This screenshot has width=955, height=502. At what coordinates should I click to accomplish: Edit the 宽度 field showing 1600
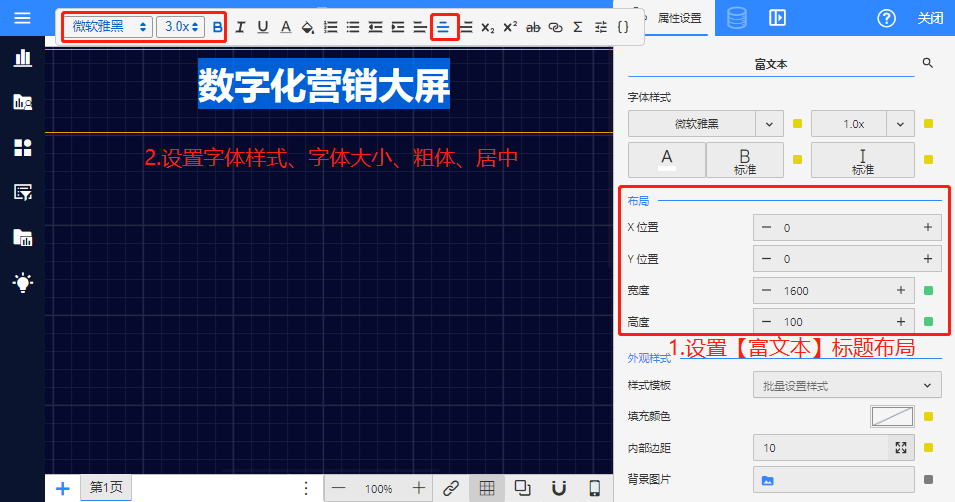pyautogui.click(x=834, y=291)
